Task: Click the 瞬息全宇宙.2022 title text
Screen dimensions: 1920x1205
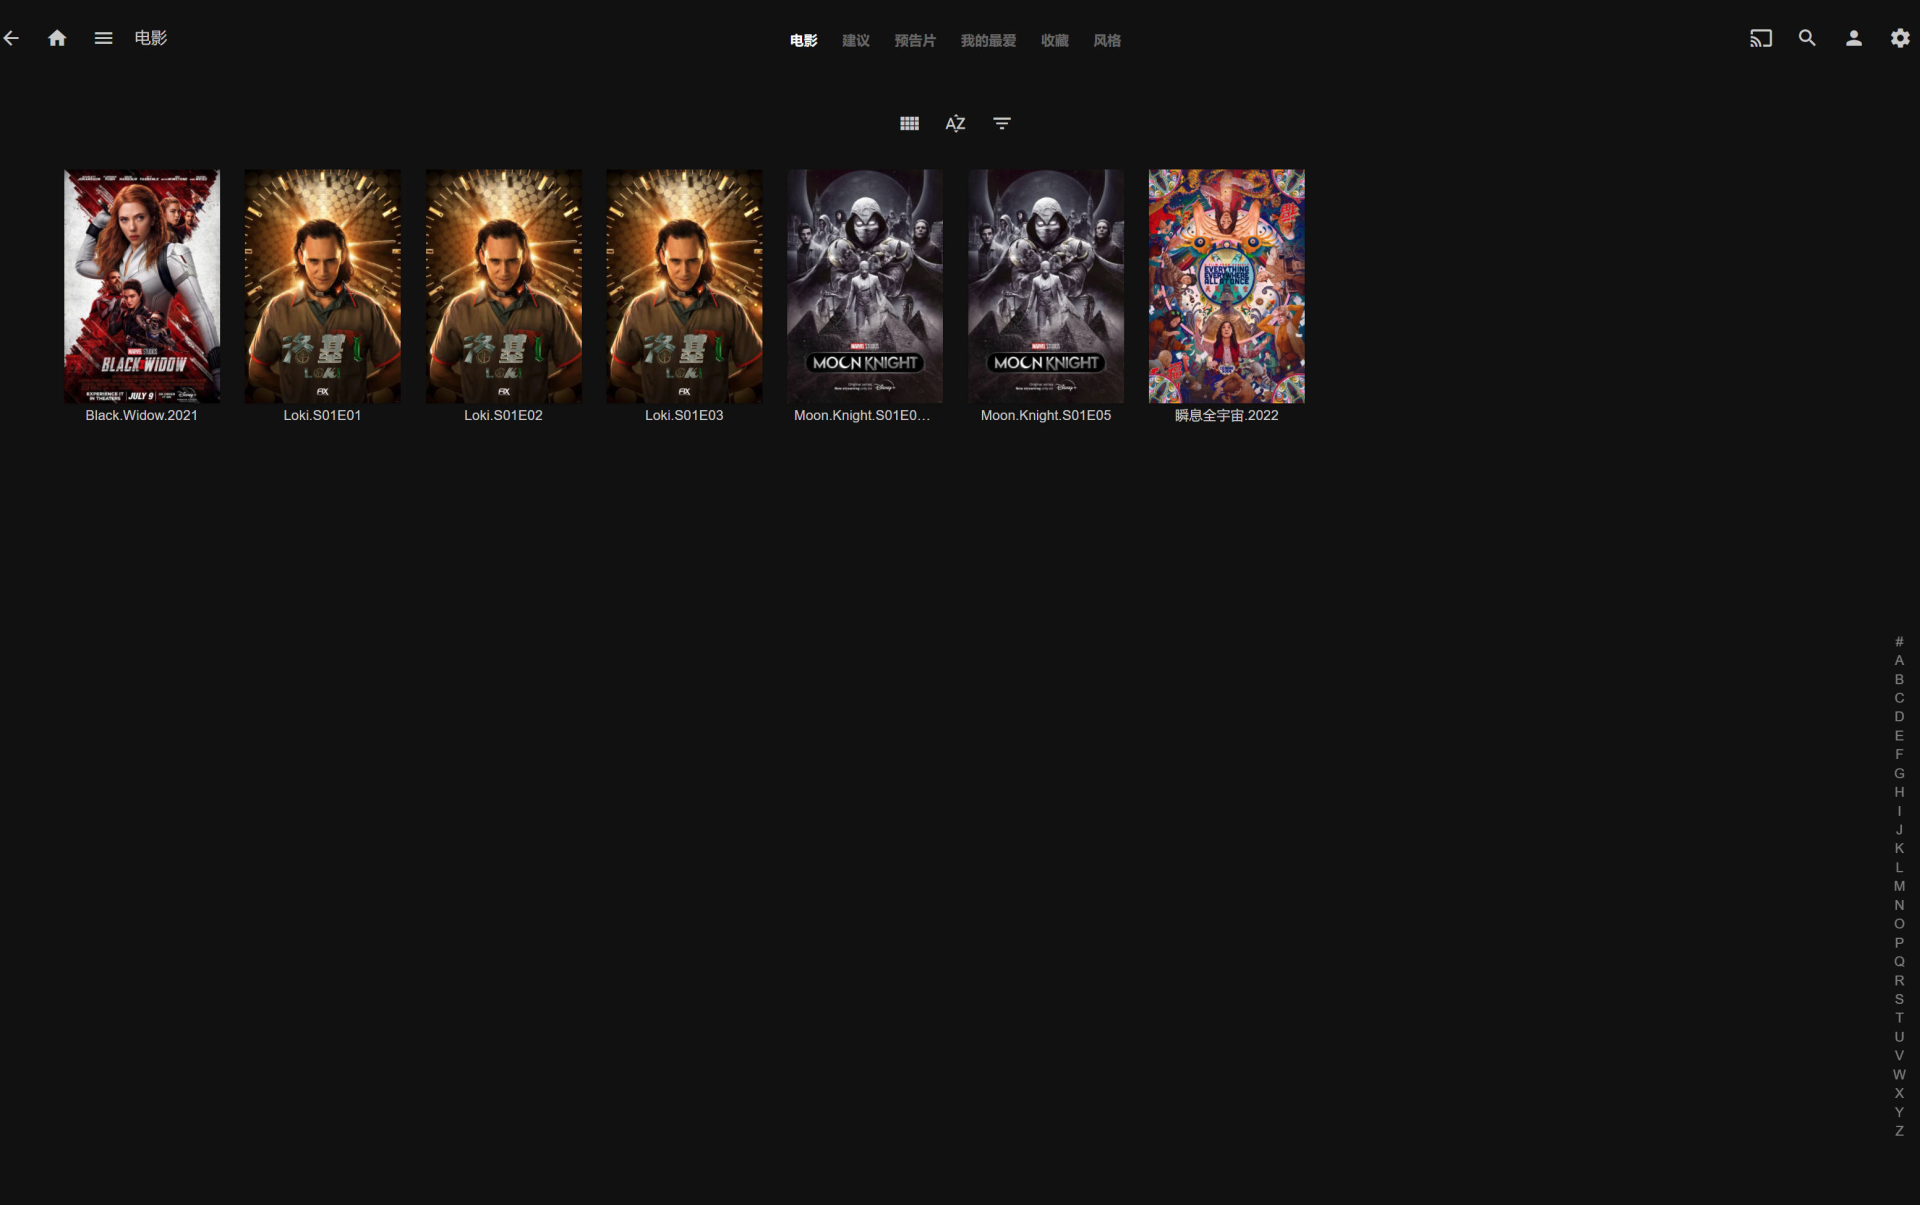Action: (1226, 415)
